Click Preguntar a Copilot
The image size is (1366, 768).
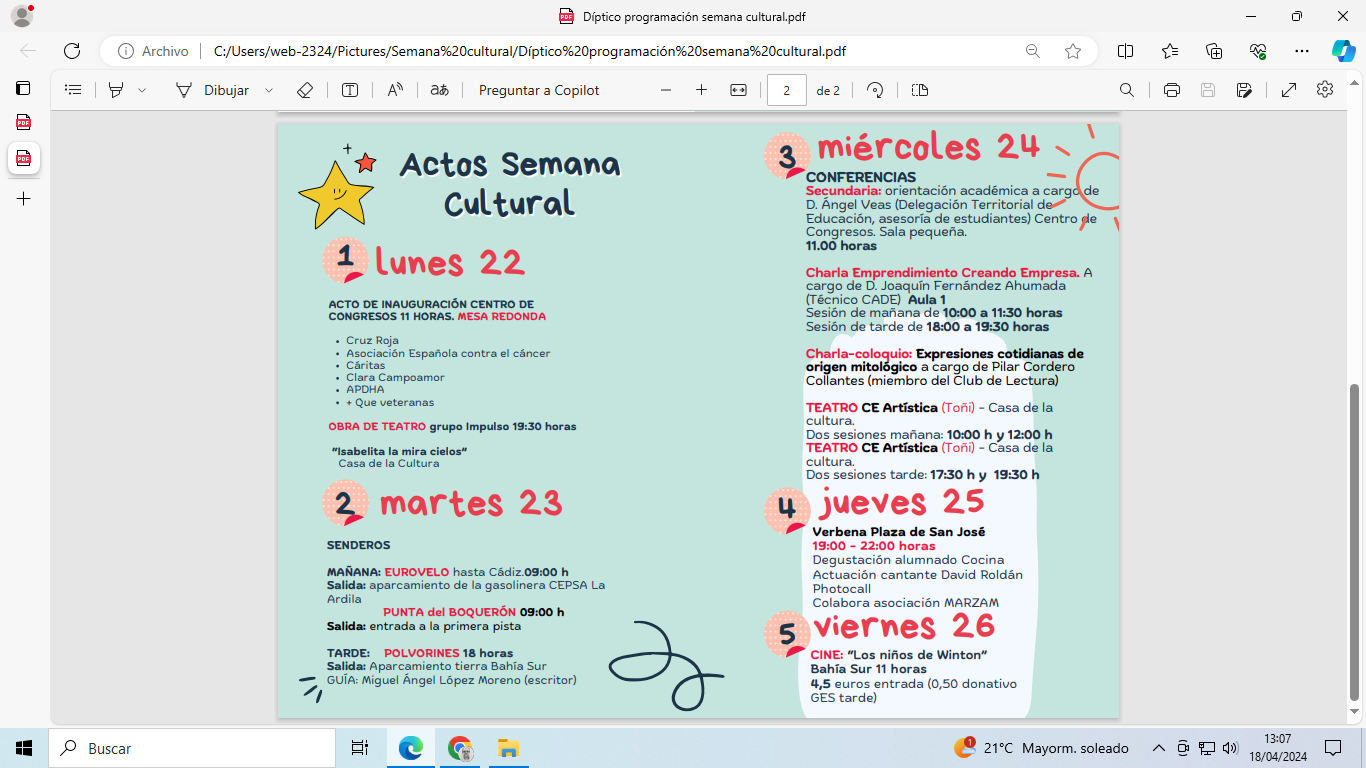coord(539,90)
